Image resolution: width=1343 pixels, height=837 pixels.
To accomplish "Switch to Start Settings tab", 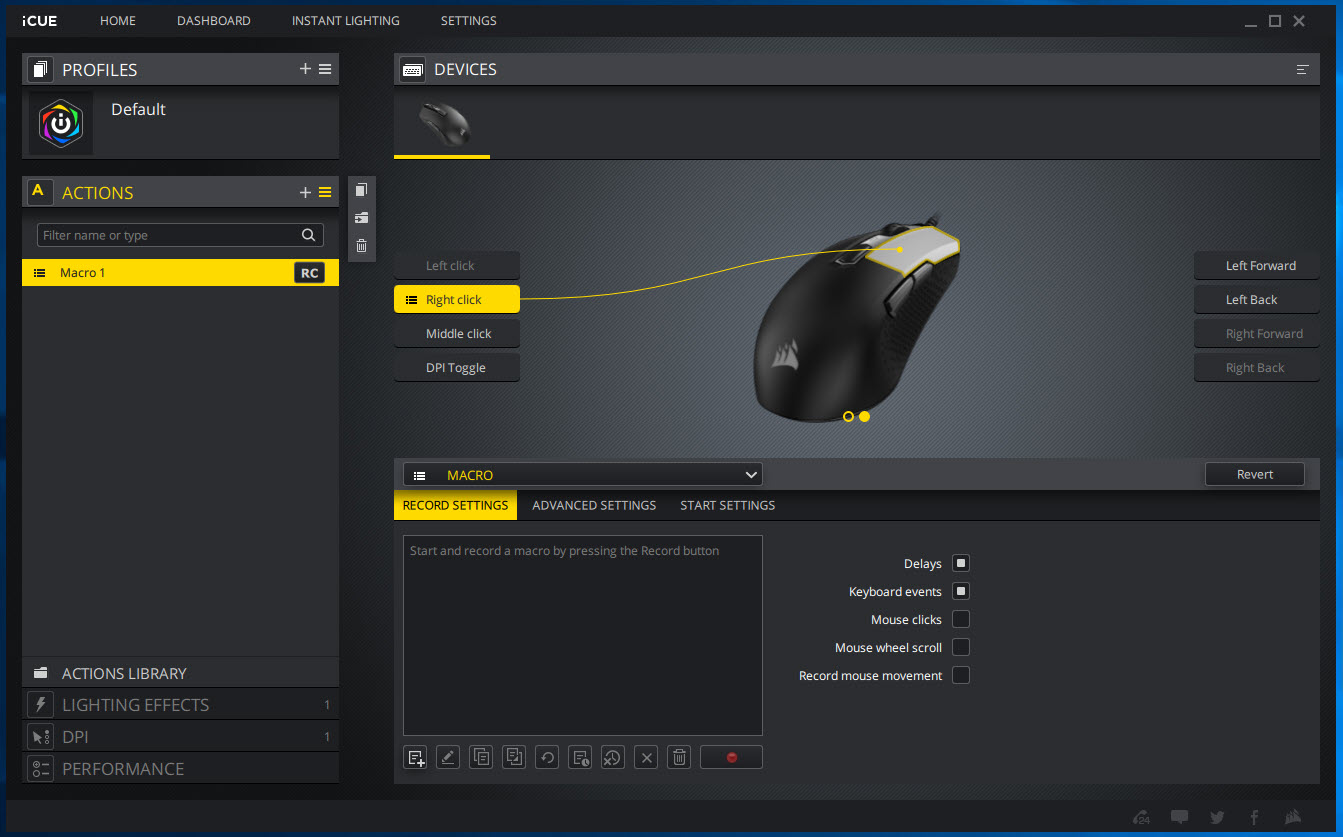I will click(x=728, y=505).
